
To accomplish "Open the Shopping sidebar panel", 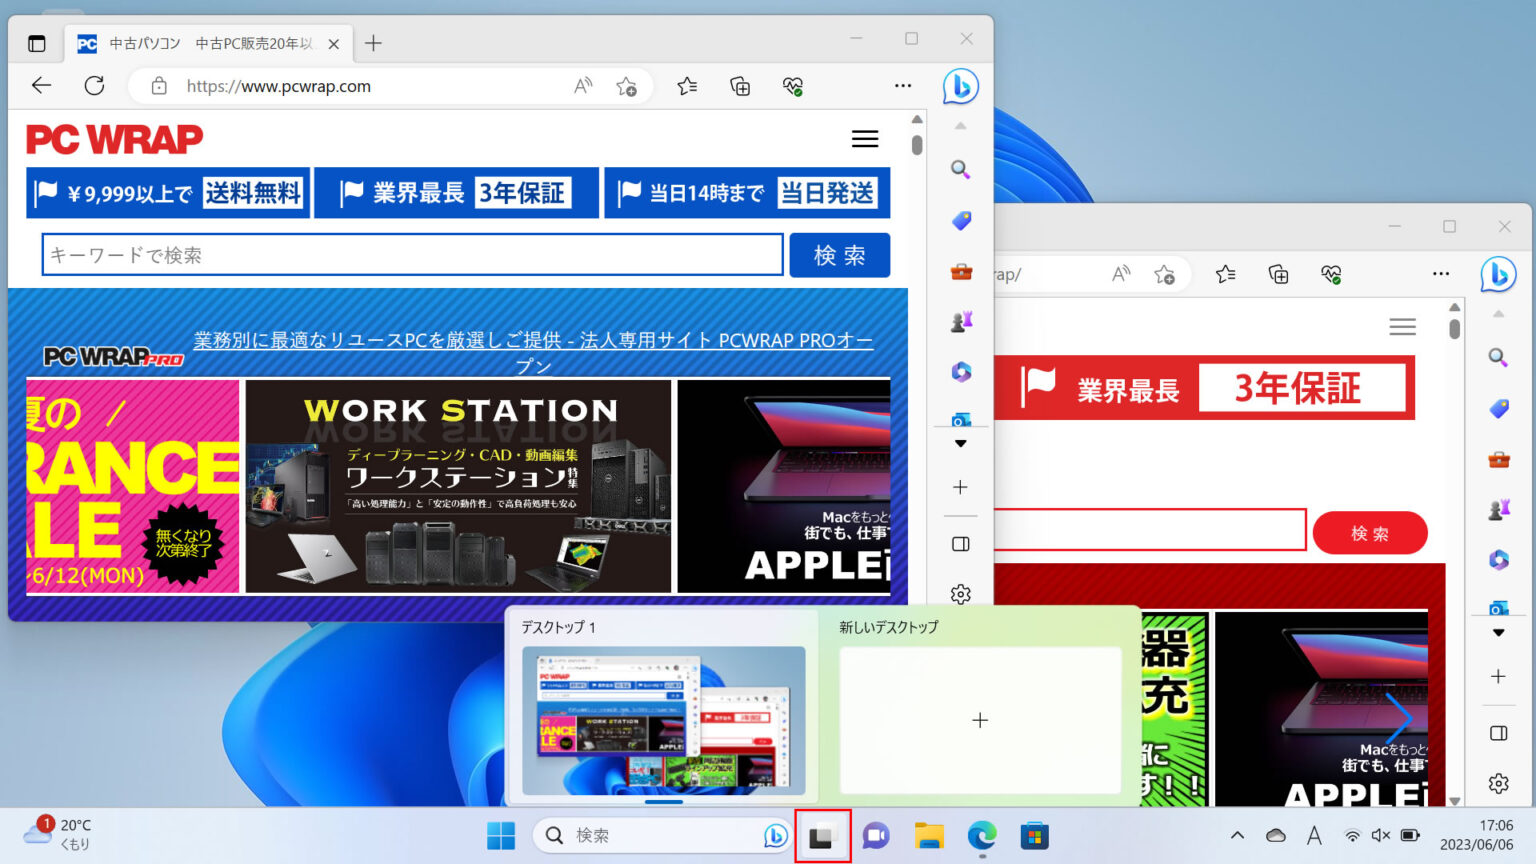I will pos(961,221).
